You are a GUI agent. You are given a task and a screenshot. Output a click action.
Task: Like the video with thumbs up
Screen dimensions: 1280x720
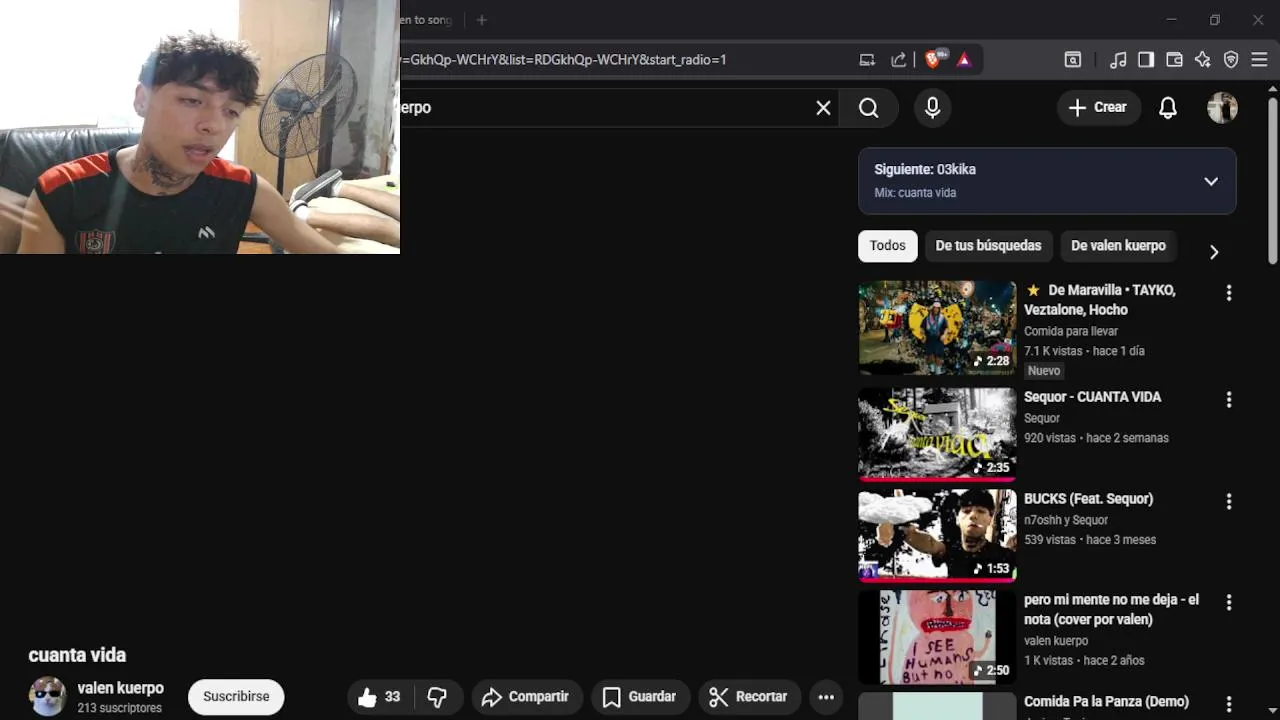pyautogui.click(x=379, y=697)
